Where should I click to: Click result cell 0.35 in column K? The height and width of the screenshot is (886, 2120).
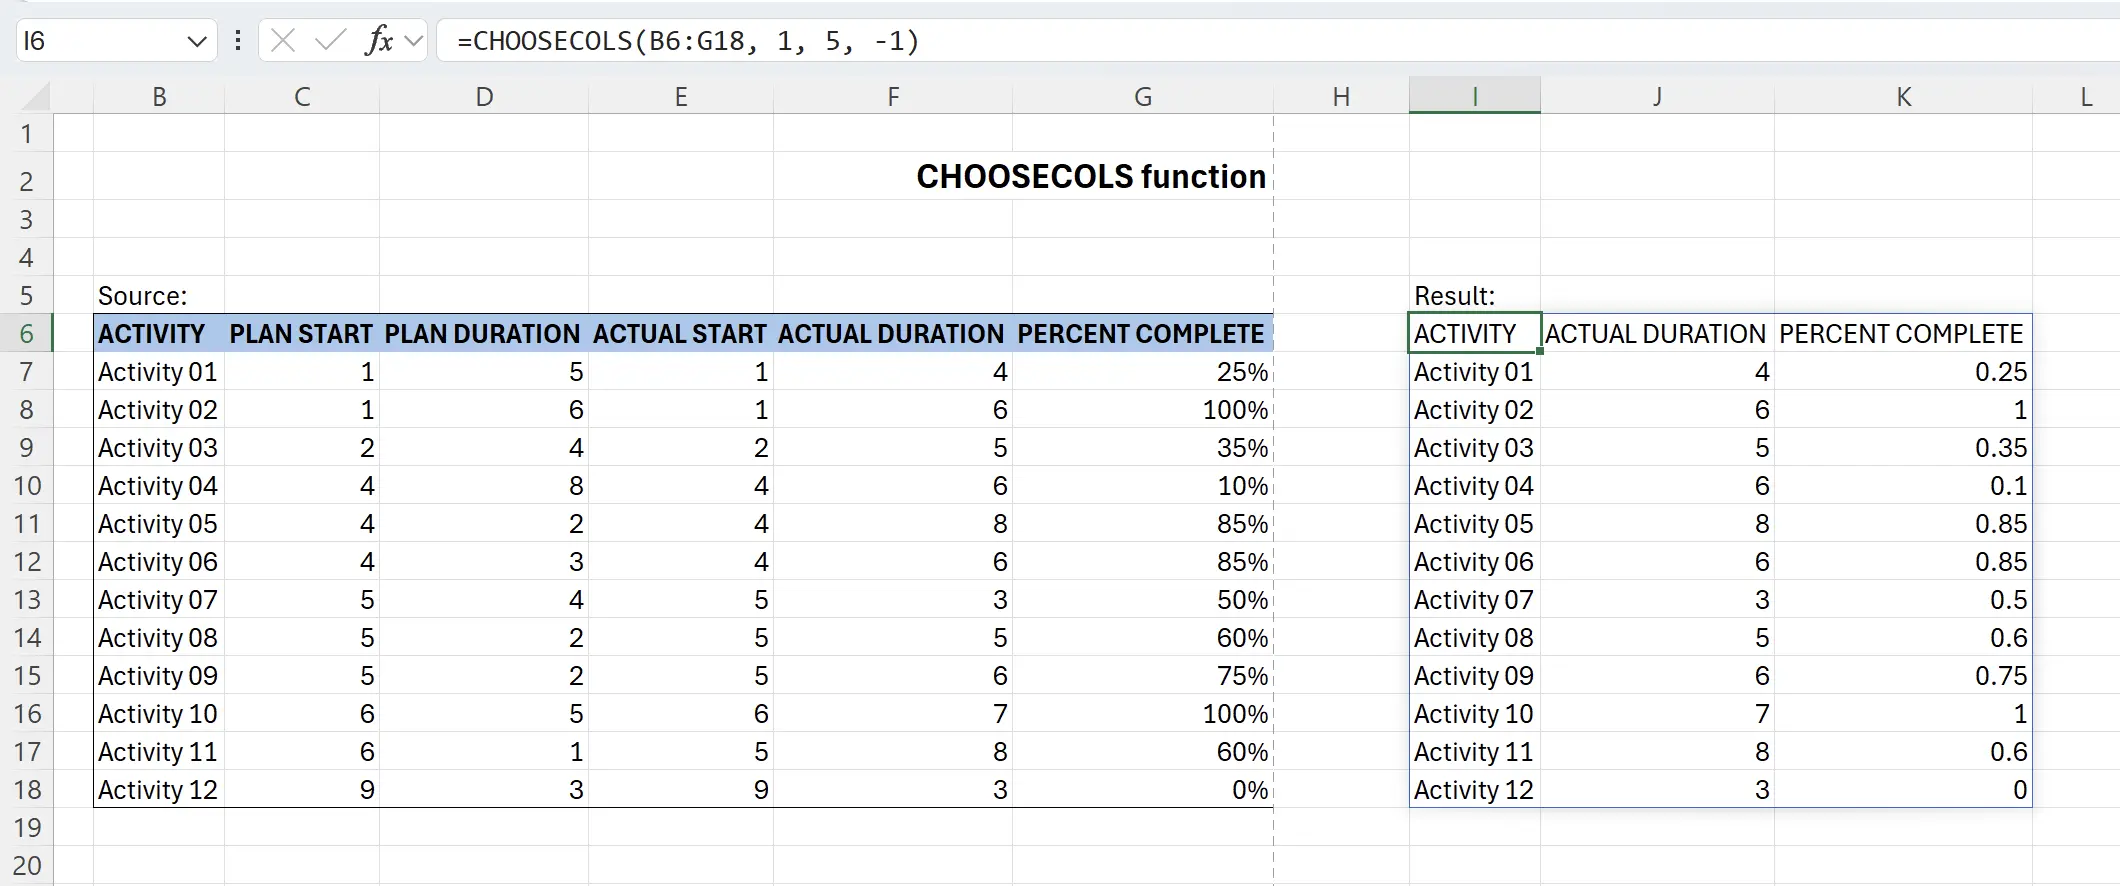point(1903,448)
